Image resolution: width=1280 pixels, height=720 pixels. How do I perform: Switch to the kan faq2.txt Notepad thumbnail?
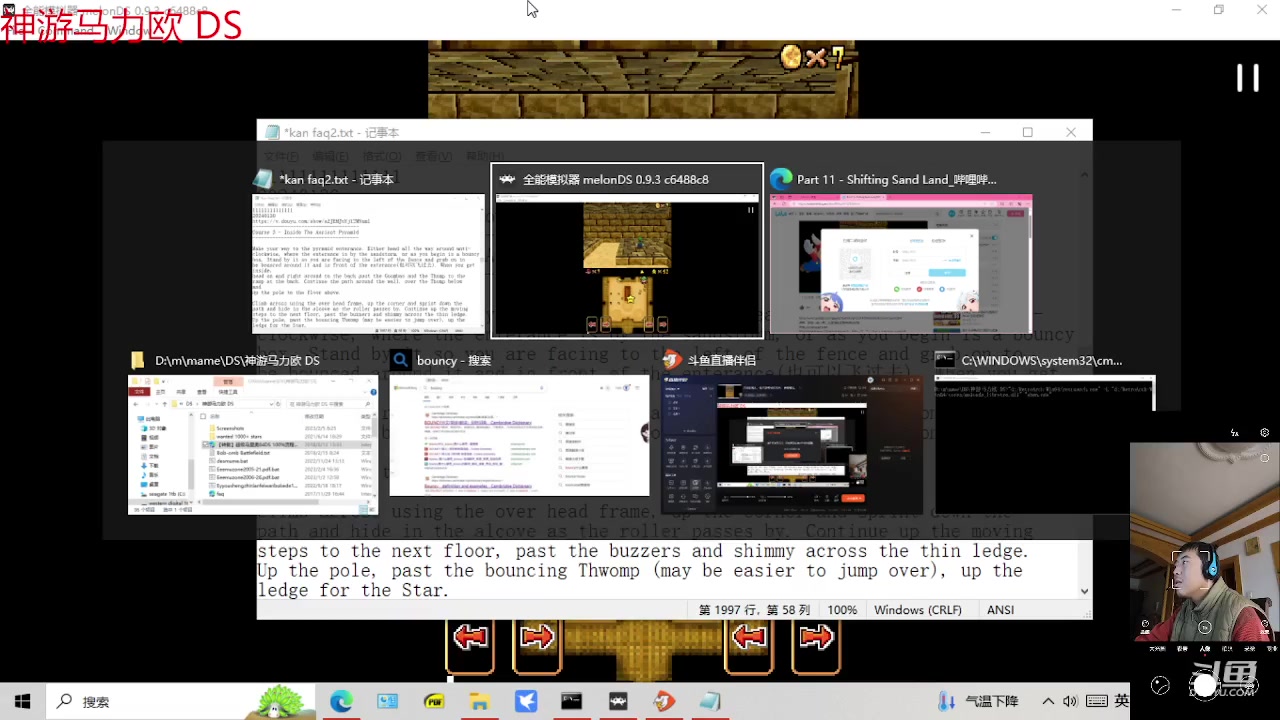[x=368, y=264]
